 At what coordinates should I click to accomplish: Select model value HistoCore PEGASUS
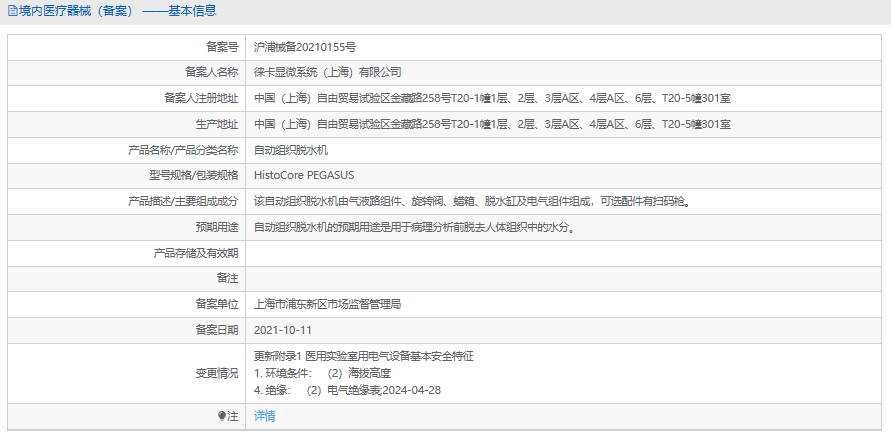[304, 176]
